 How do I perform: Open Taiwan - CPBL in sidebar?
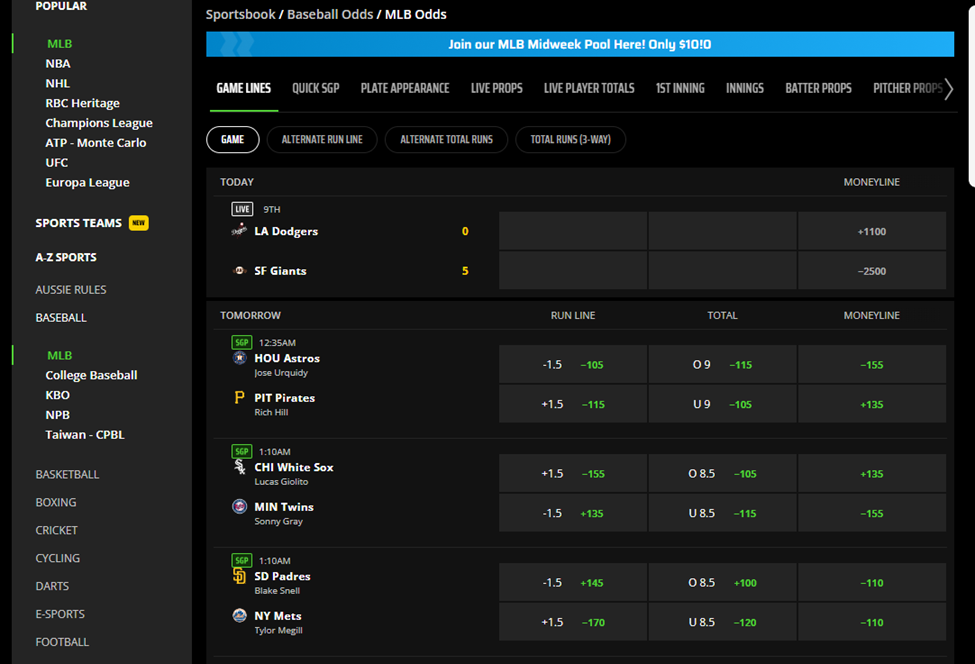coord(85,435)
